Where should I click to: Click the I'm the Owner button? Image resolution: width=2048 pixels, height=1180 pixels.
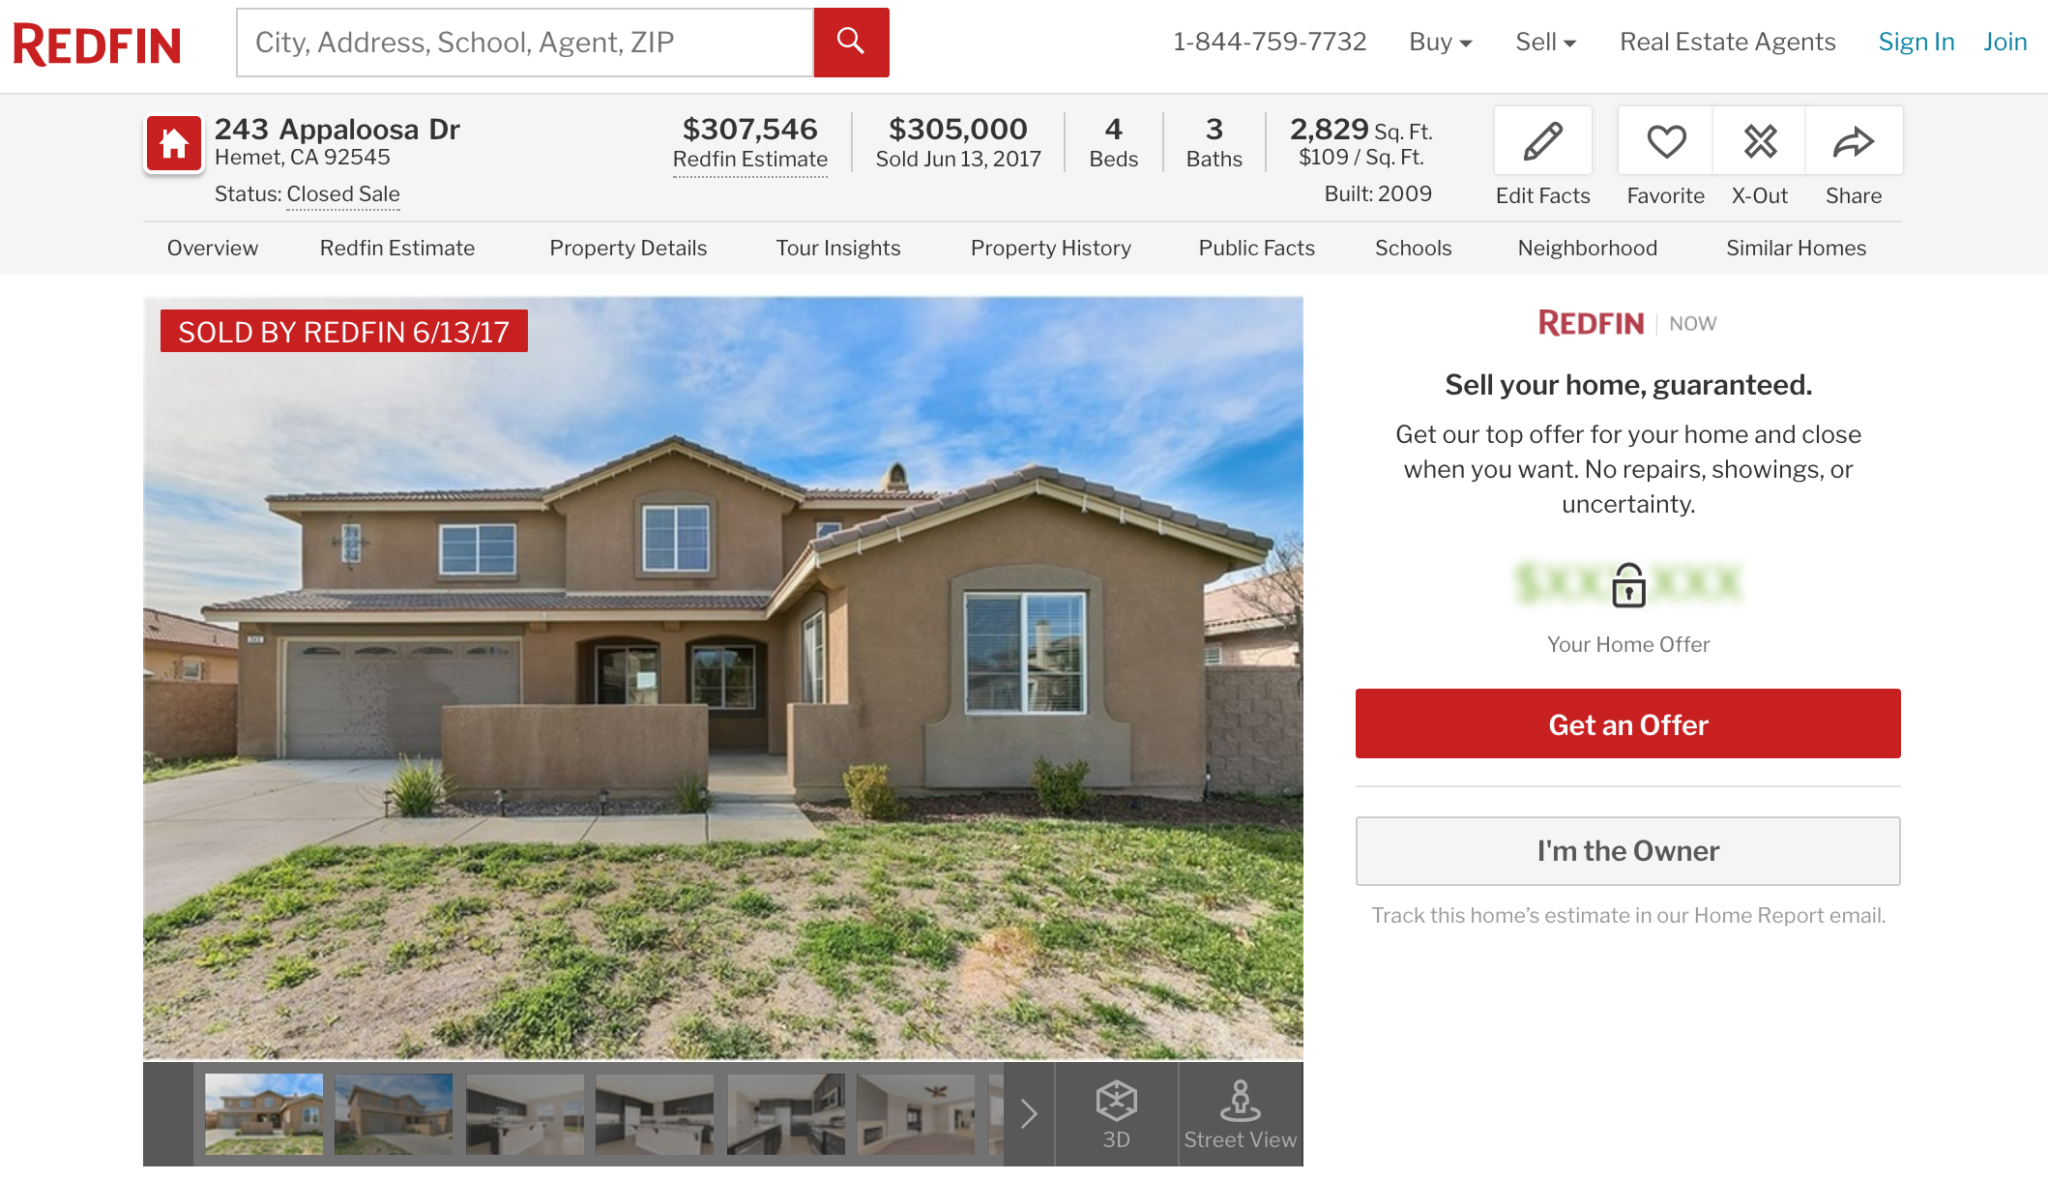[1627, 851]
